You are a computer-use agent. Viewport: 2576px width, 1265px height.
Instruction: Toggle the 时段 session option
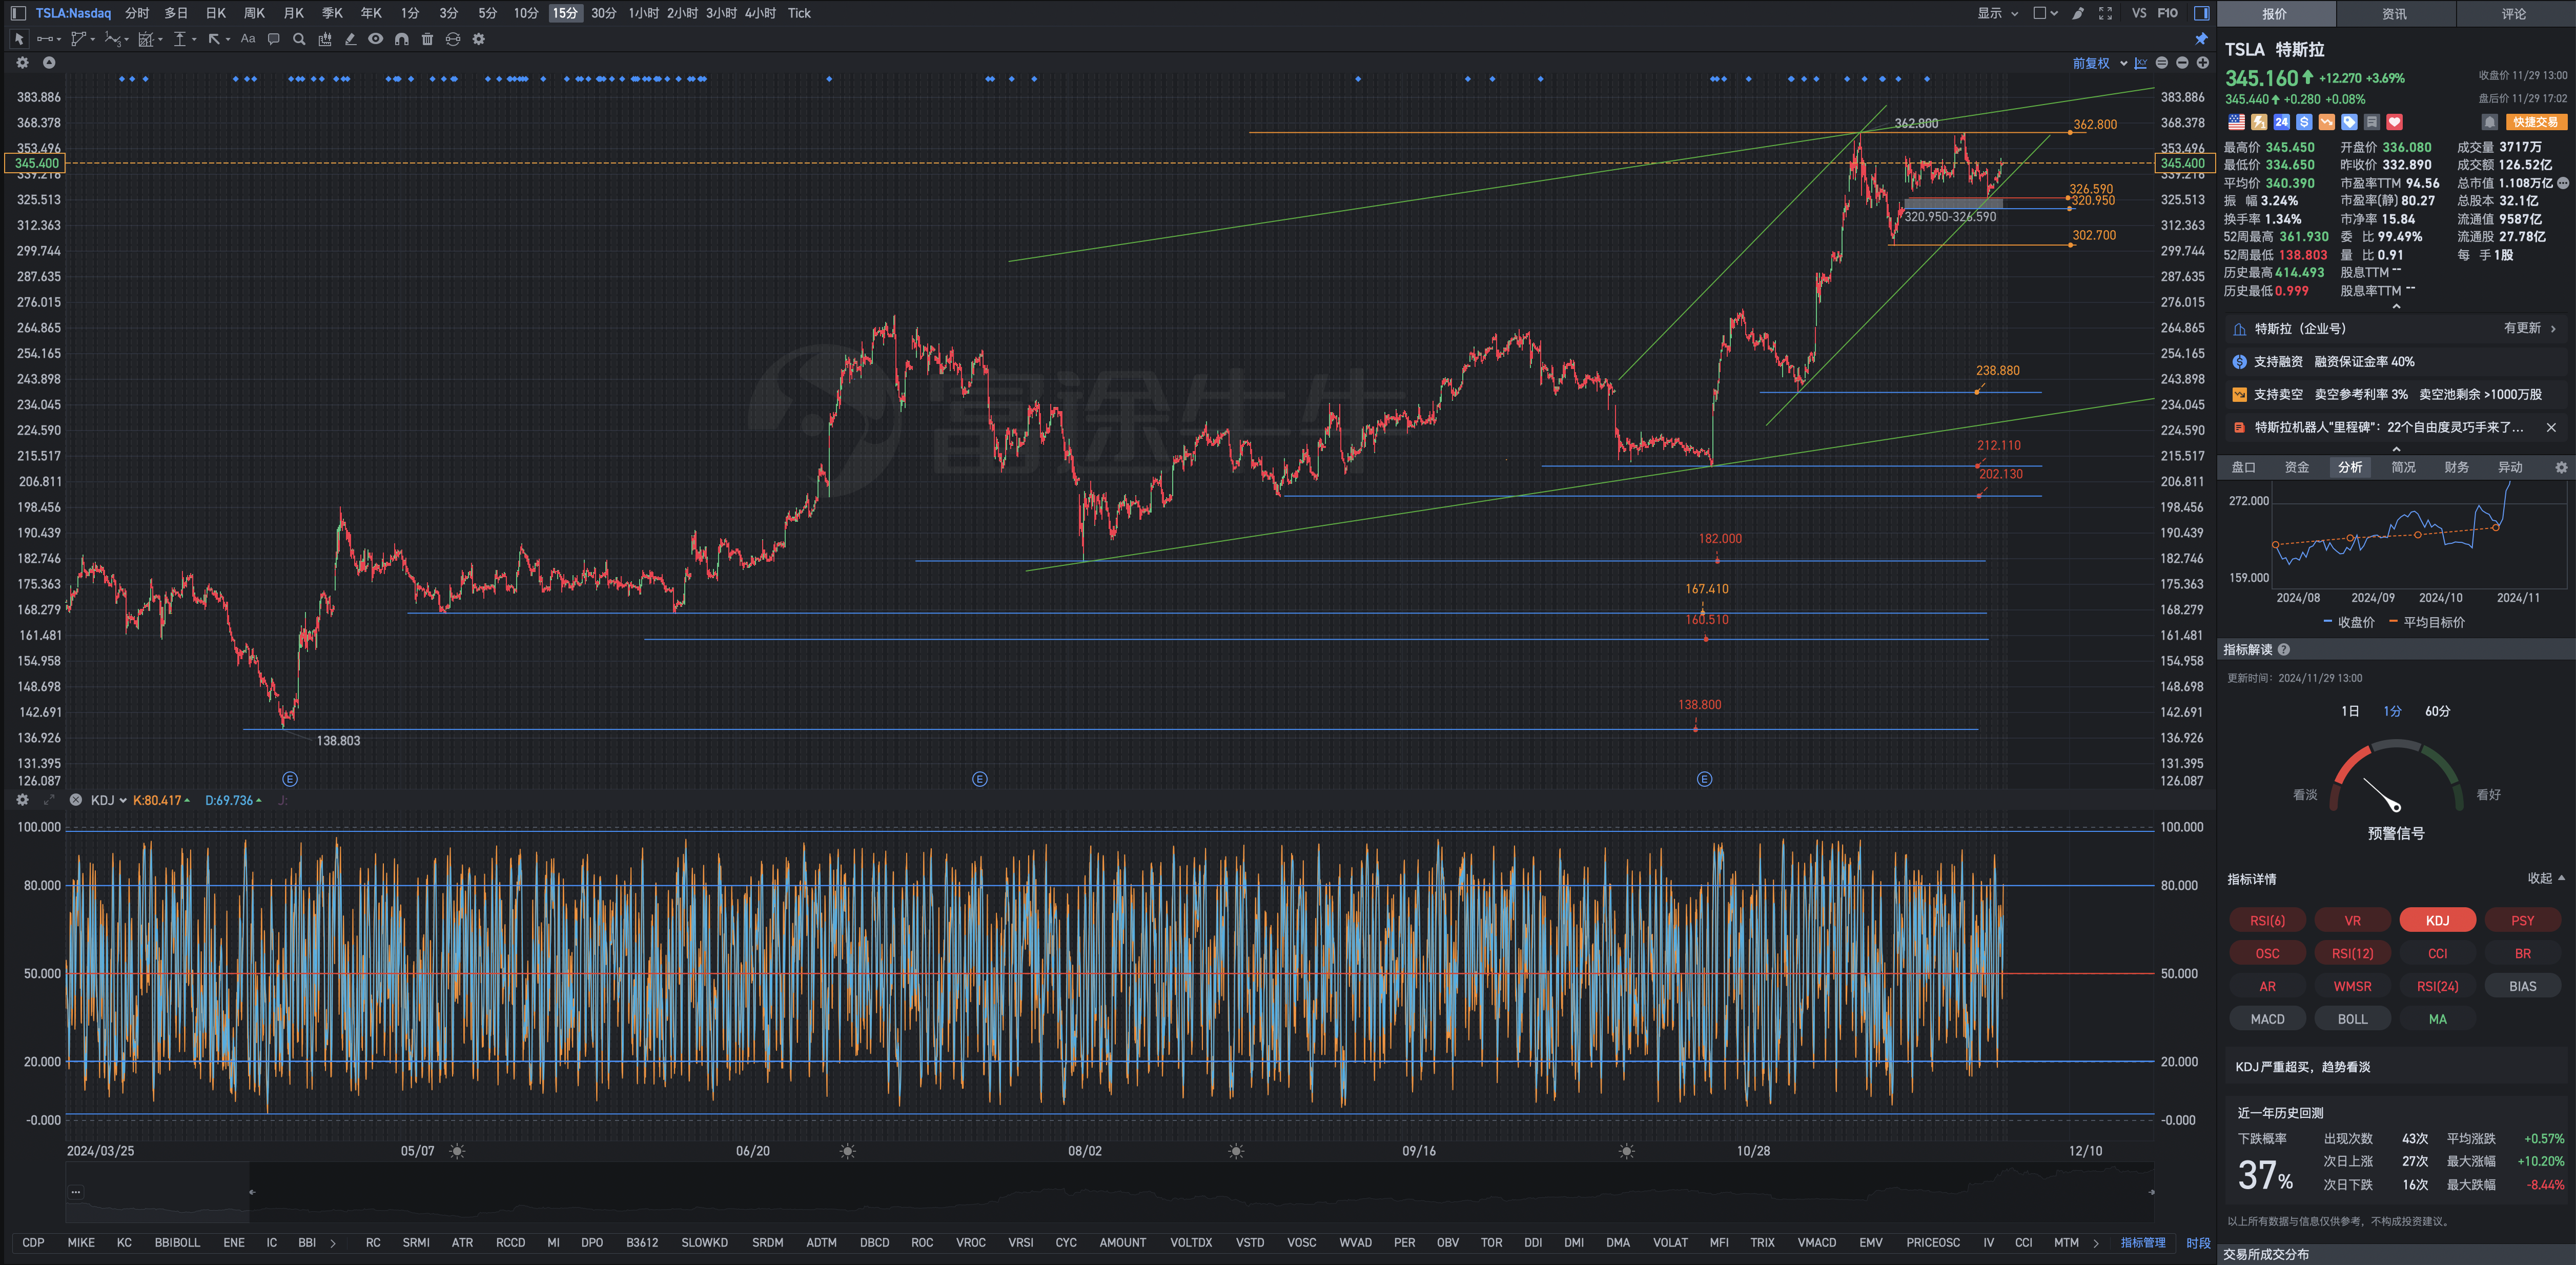click(2198, 1243)
